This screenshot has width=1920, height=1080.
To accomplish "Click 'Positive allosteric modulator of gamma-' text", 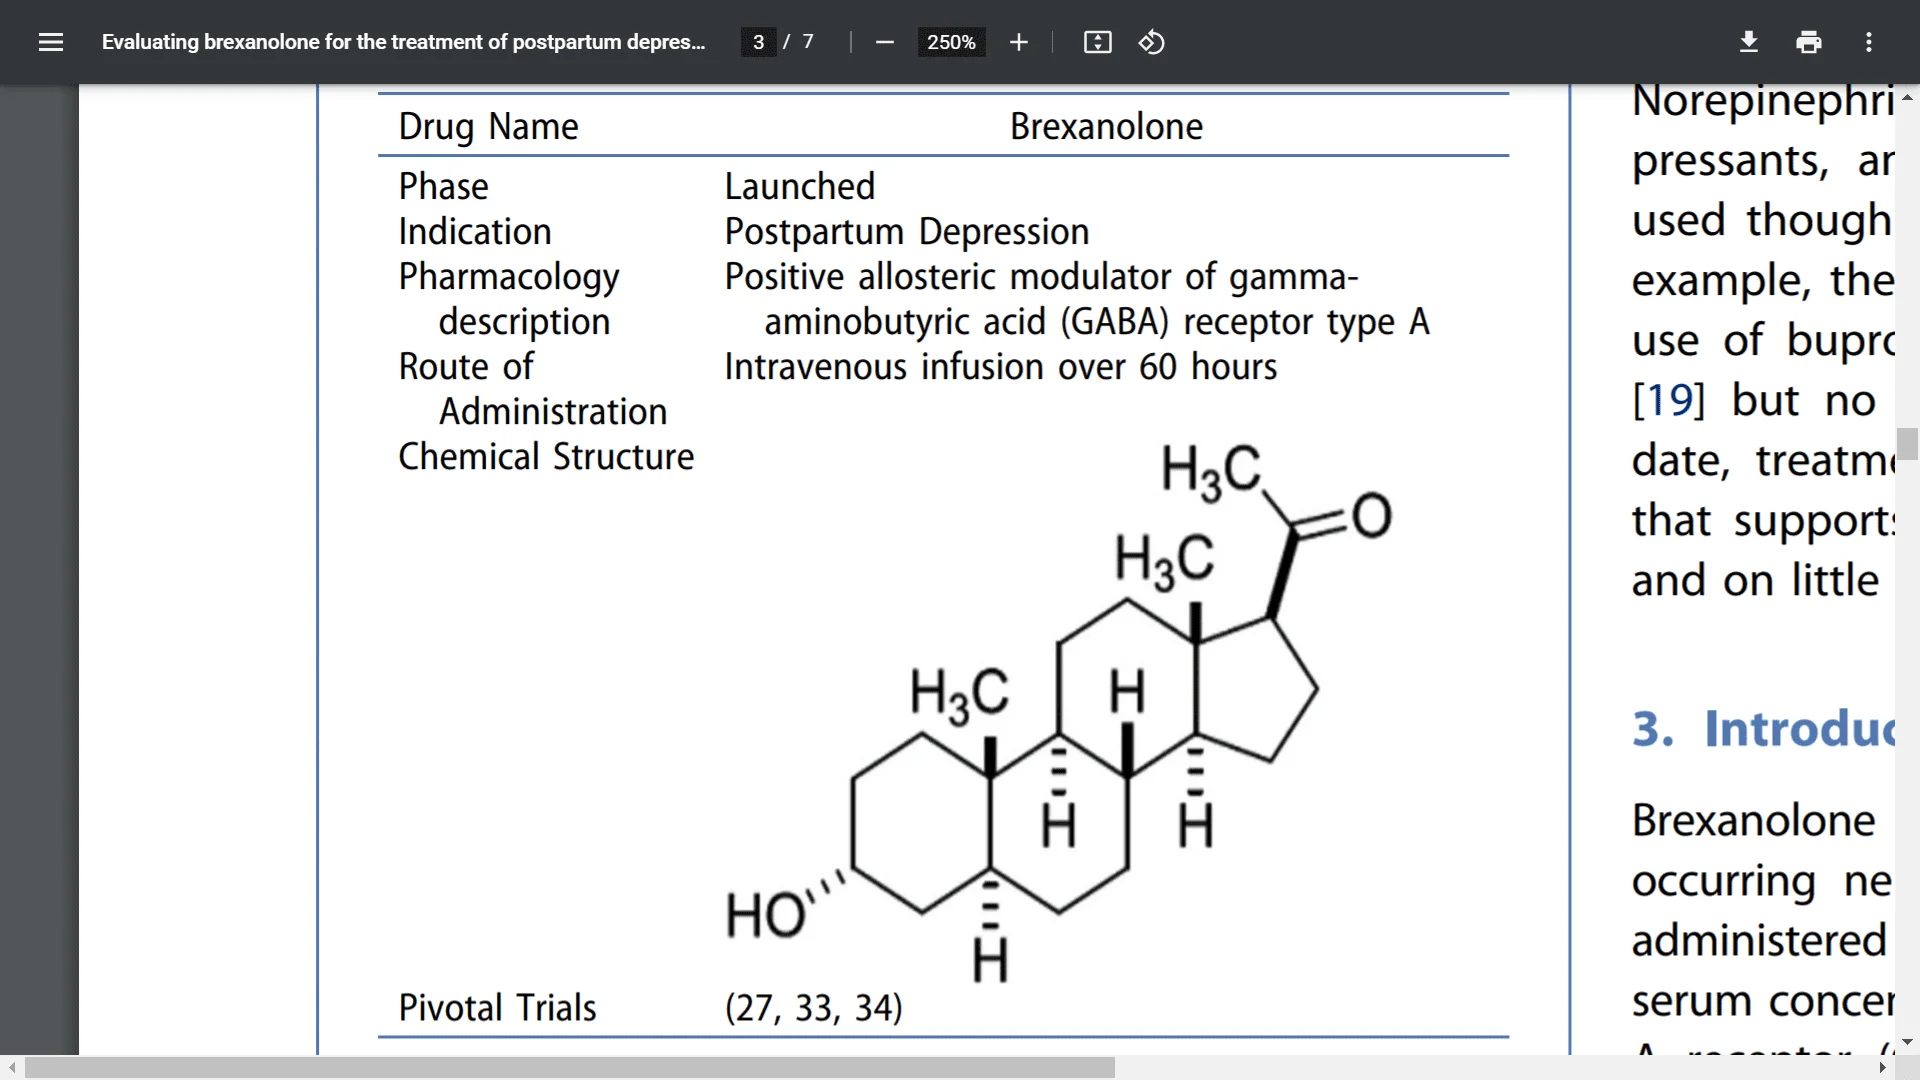I will tap(1041, 277).
